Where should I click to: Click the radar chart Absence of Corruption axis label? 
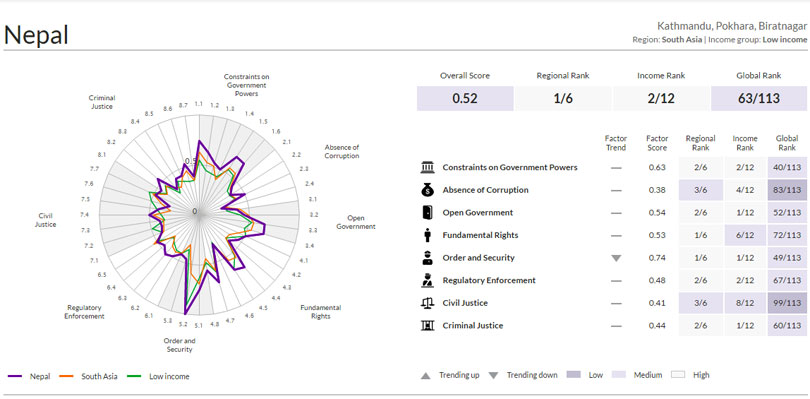[341, 151]
